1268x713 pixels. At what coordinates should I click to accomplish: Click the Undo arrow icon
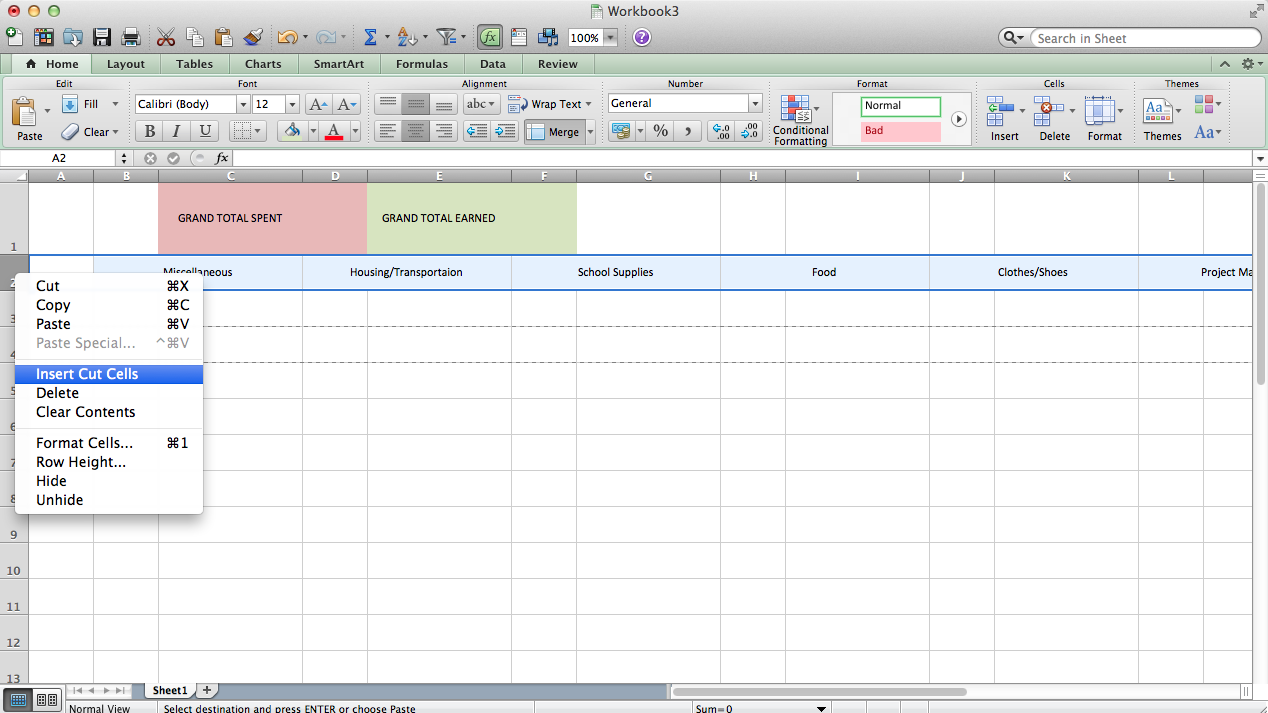(x=287, y=37)
